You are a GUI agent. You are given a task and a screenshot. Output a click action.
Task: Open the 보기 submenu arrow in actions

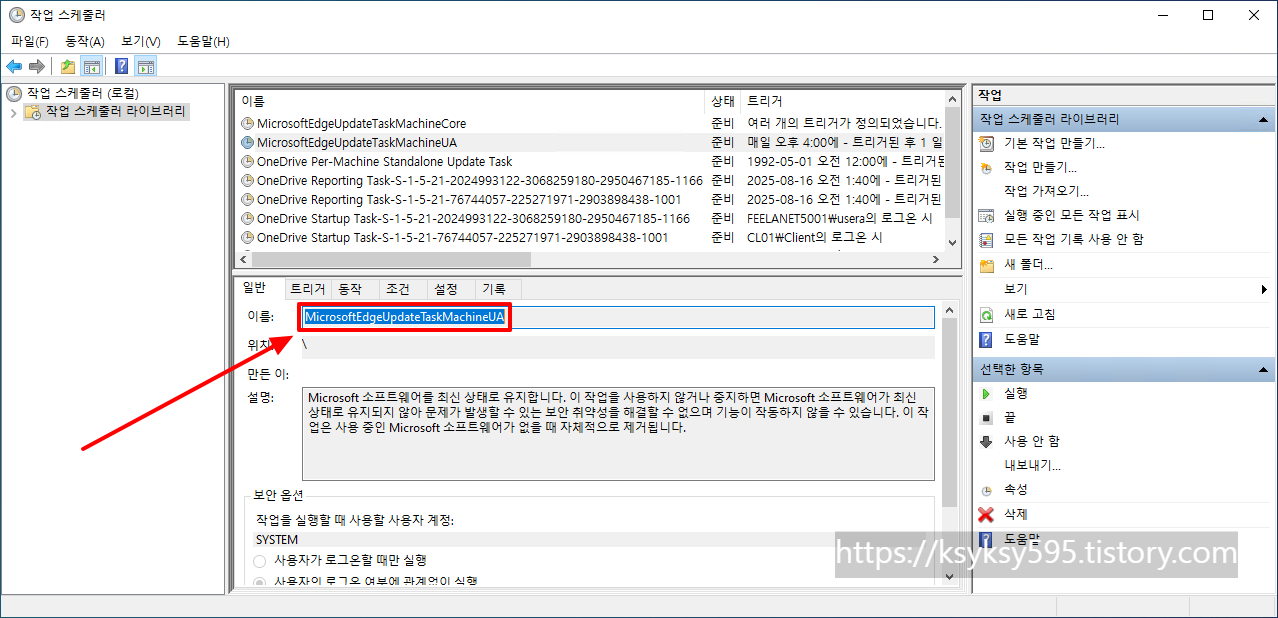[1266, 290]
